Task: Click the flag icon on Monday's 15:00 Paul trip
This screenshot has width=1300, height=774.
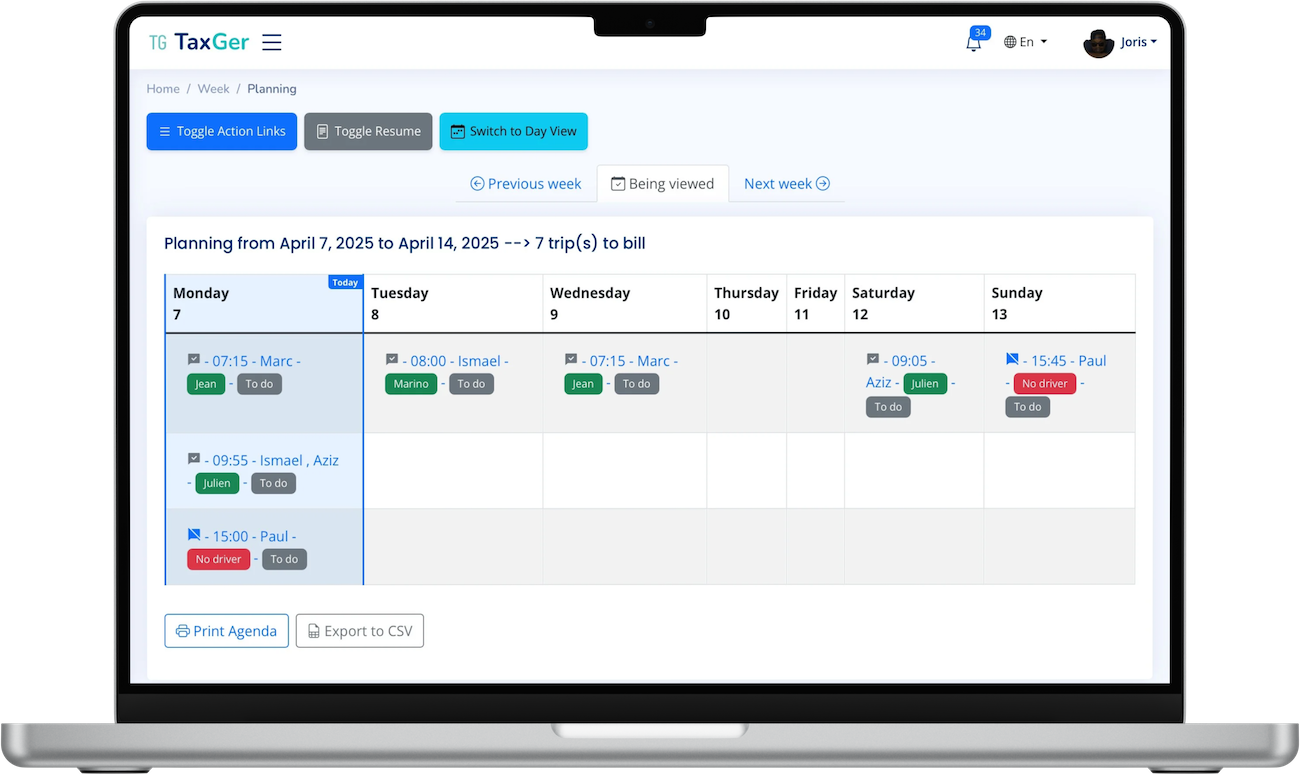Action: click(x=194, y=536)
